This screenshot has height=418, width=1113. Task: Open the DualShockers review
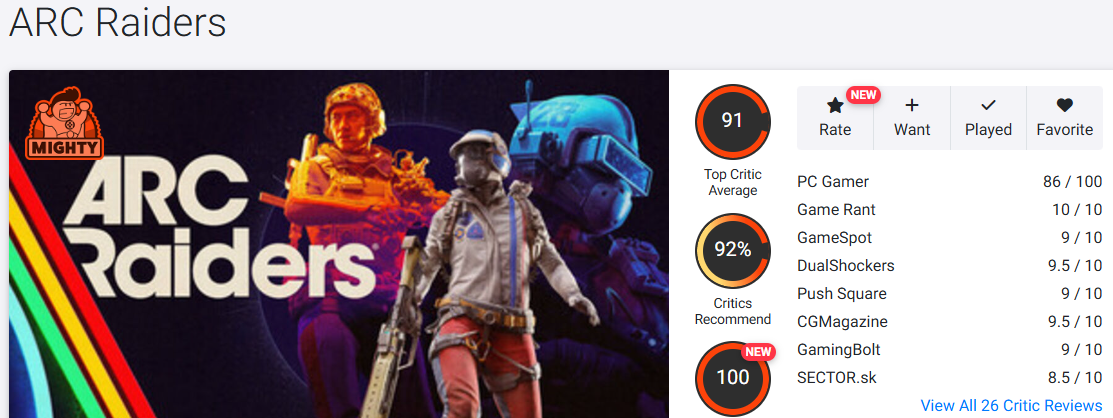pyautogui.click(x=845, y=266)
